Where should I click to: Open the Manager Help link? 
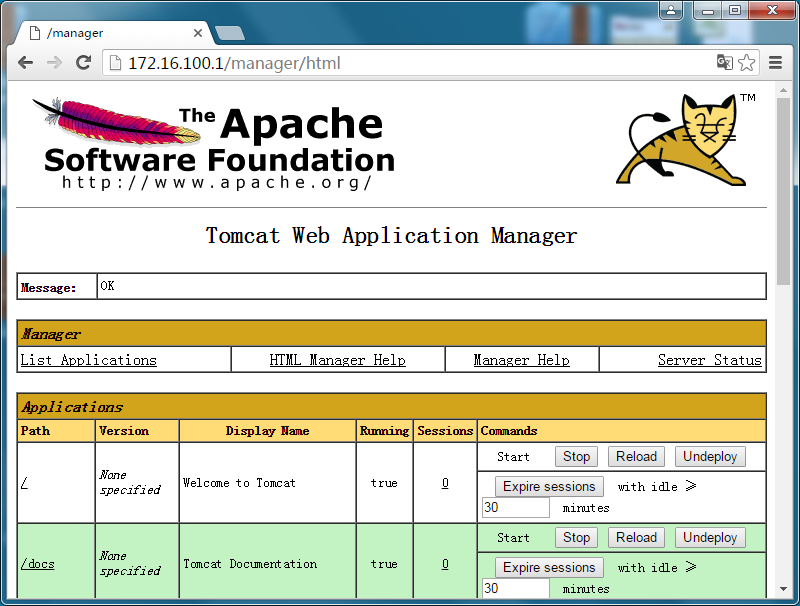[x=521, y=360]
